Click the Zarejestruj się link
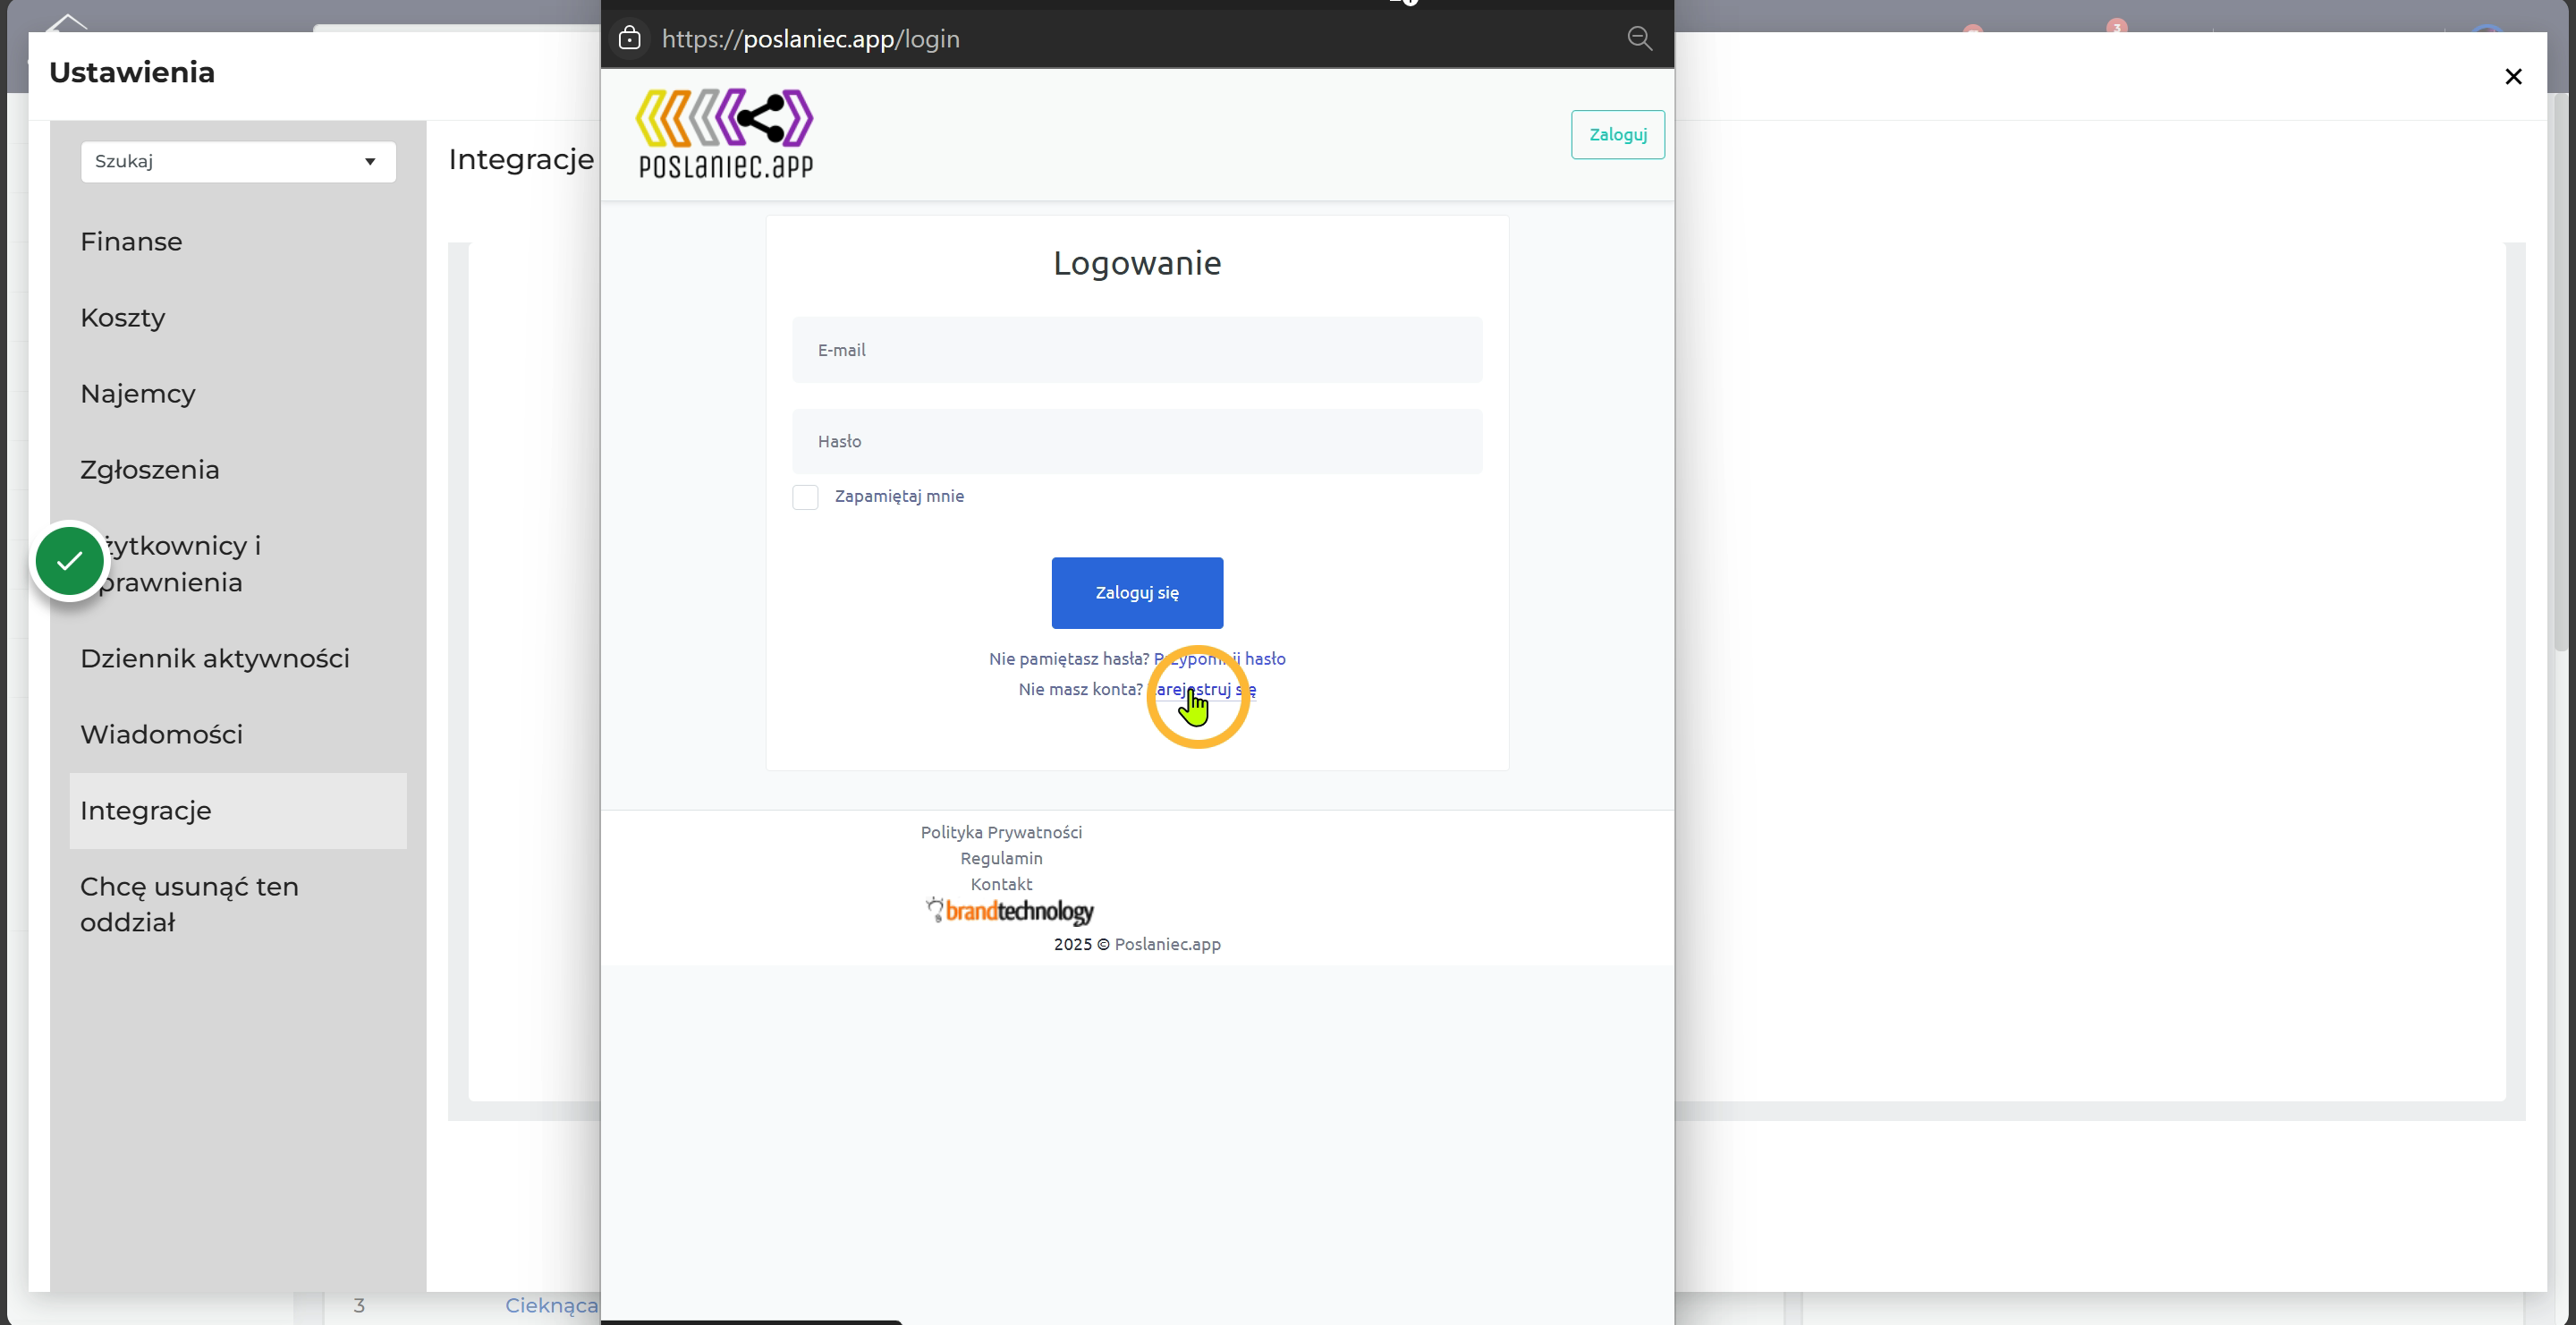Screen dimensions: 2576x1325 [x=1201, y=689]
